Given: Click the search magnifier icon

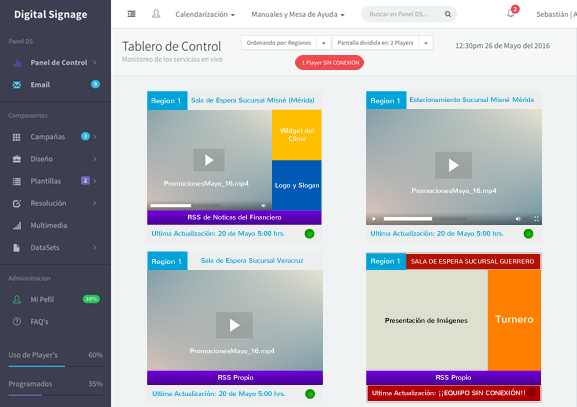Looking at the screenshot, I should [447, 14].
